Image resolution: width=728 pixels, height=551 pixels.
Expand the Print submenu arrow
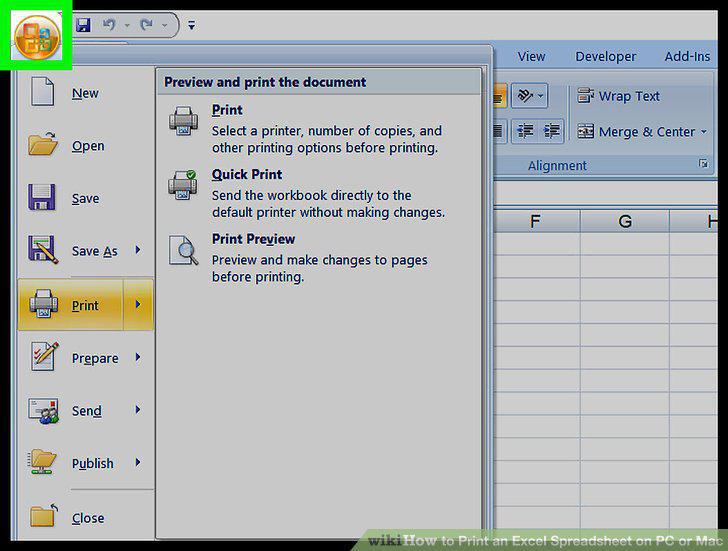coord(138,305)
